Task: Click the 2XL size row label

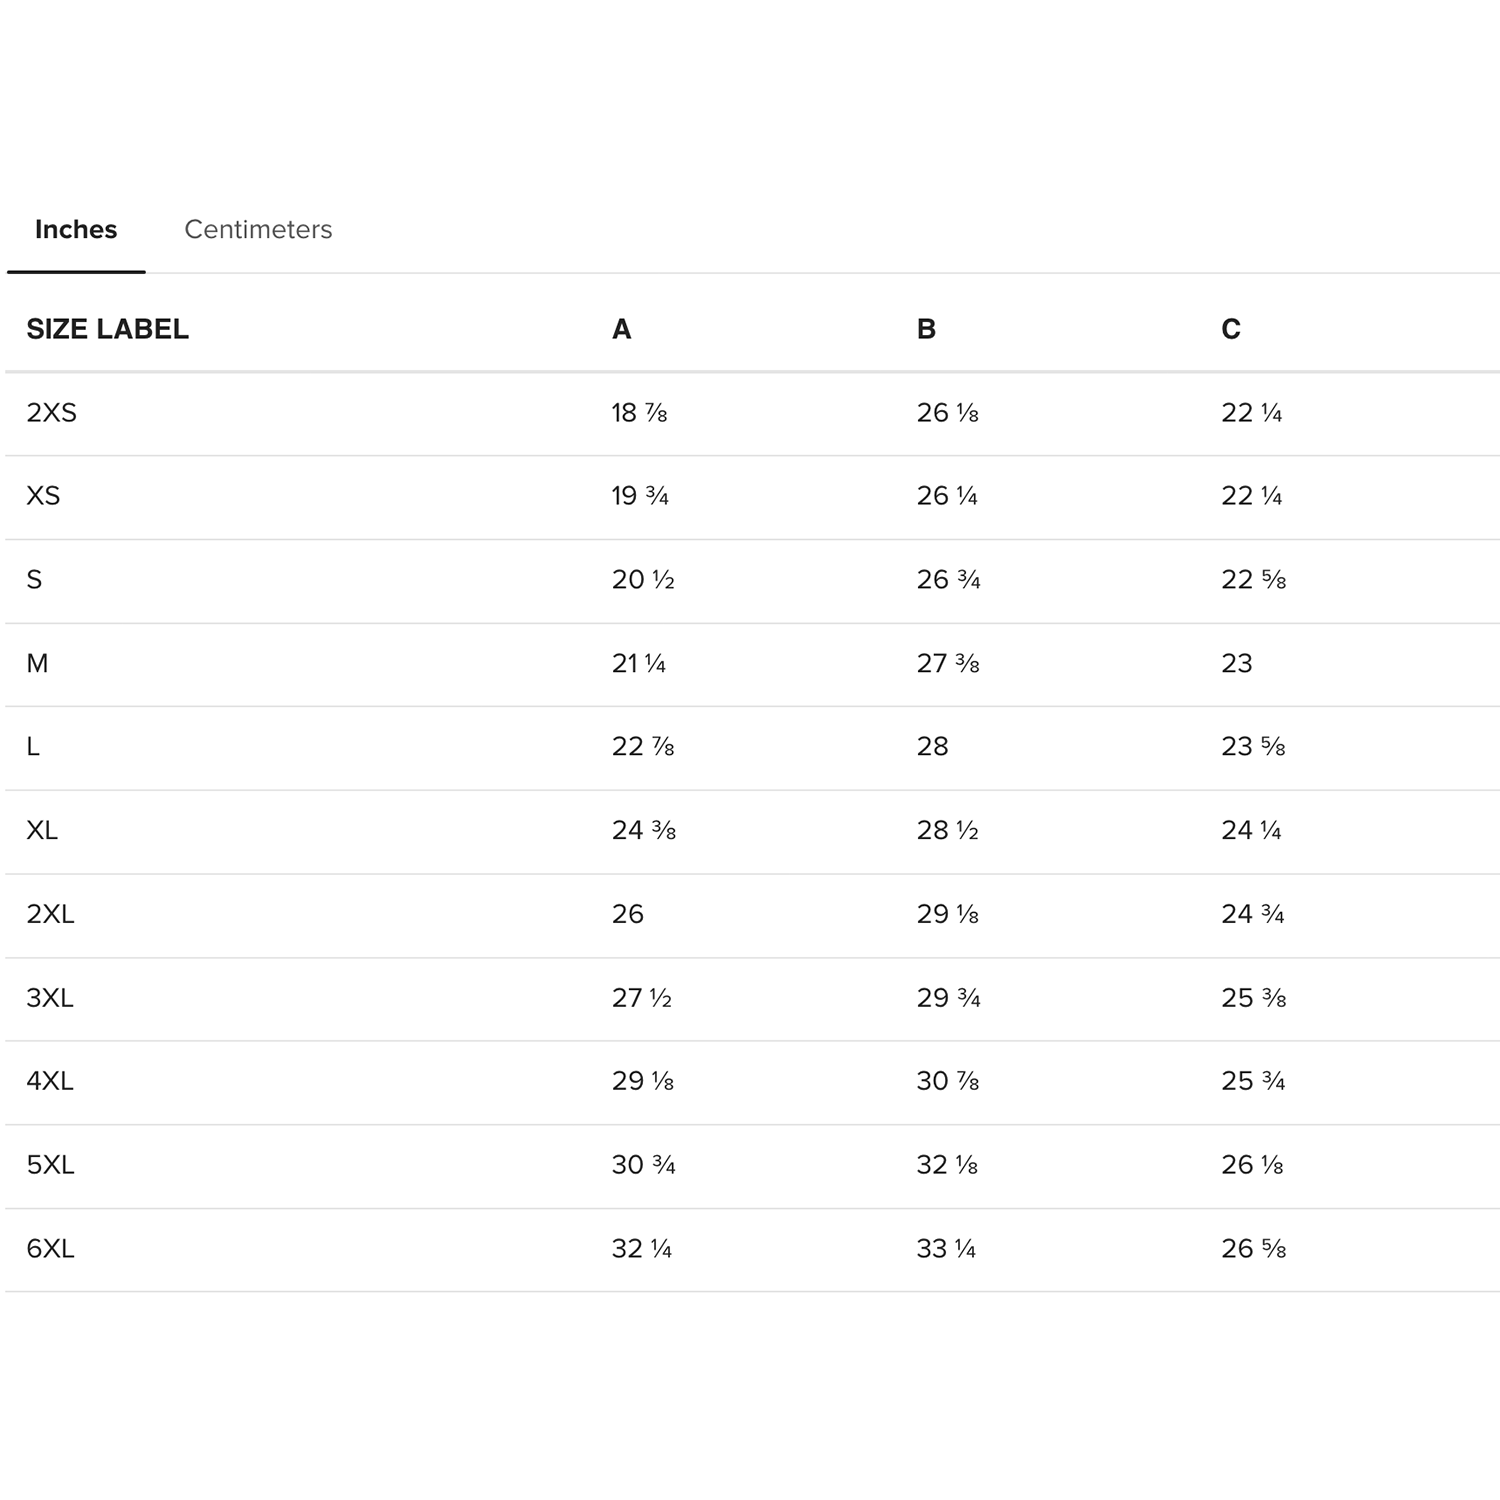Action: click(x=50, y=914)
